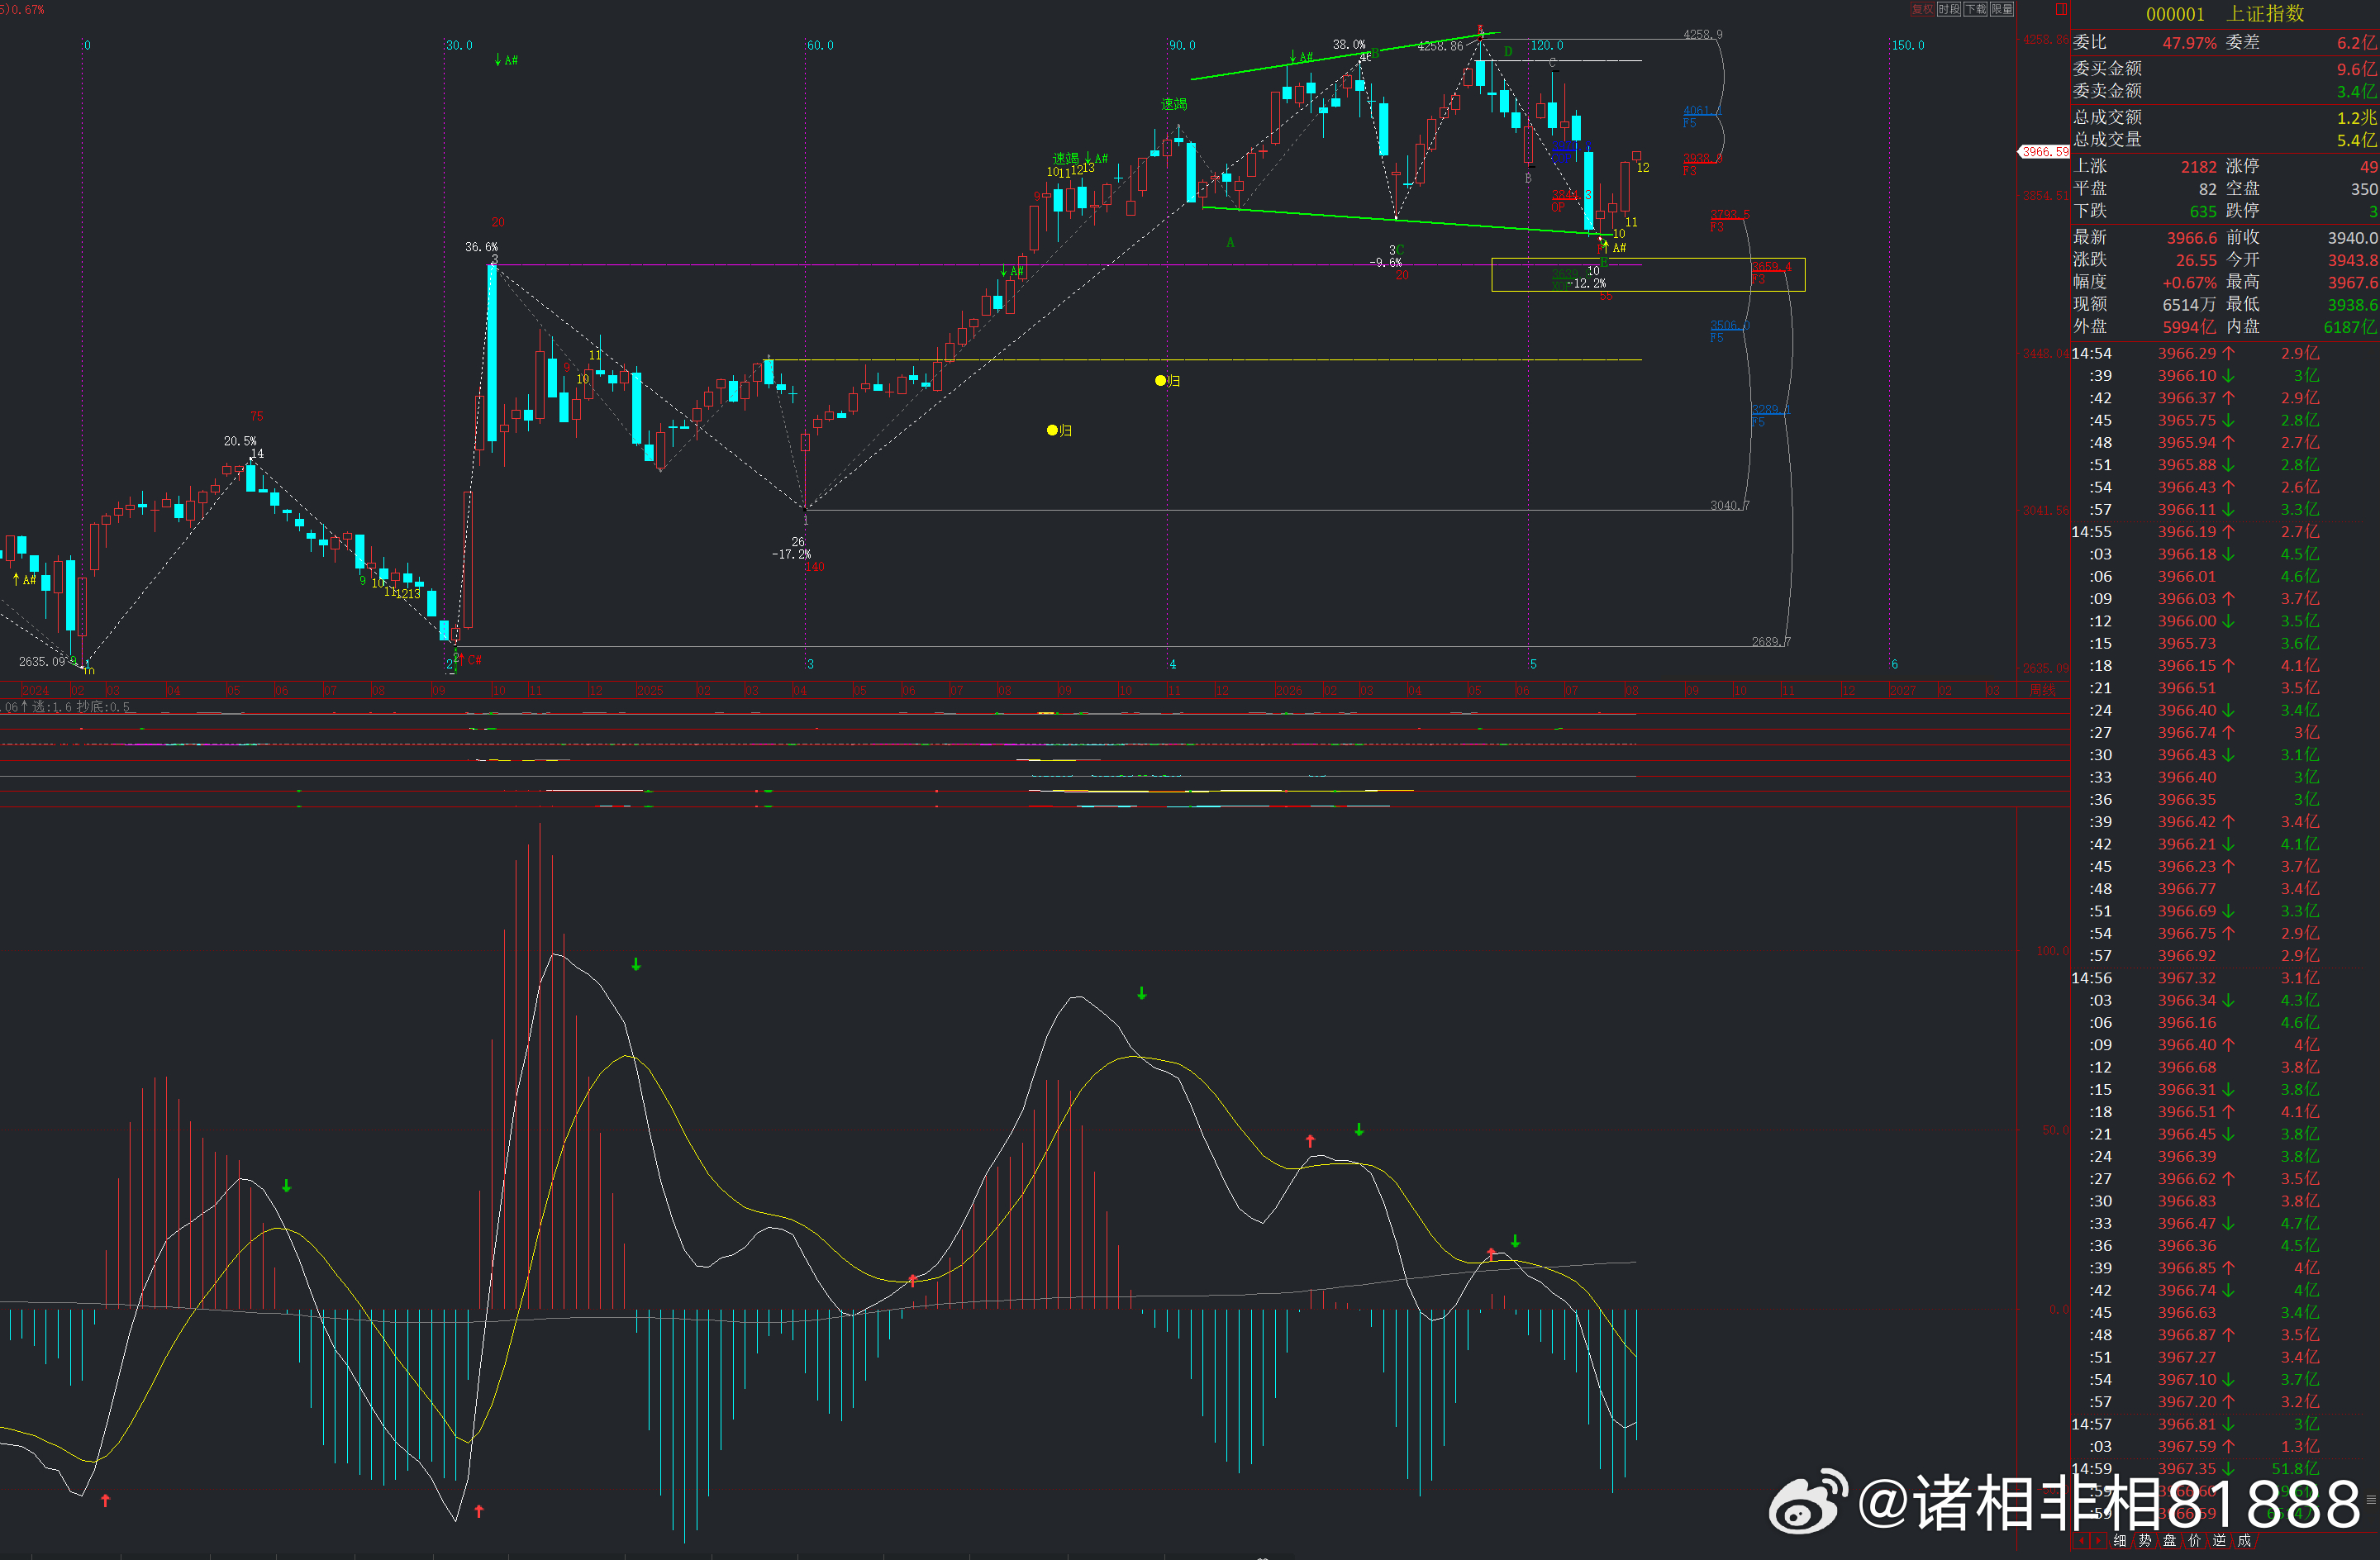
Task: Select the 委比 47.97% value
Action: 2189,43
